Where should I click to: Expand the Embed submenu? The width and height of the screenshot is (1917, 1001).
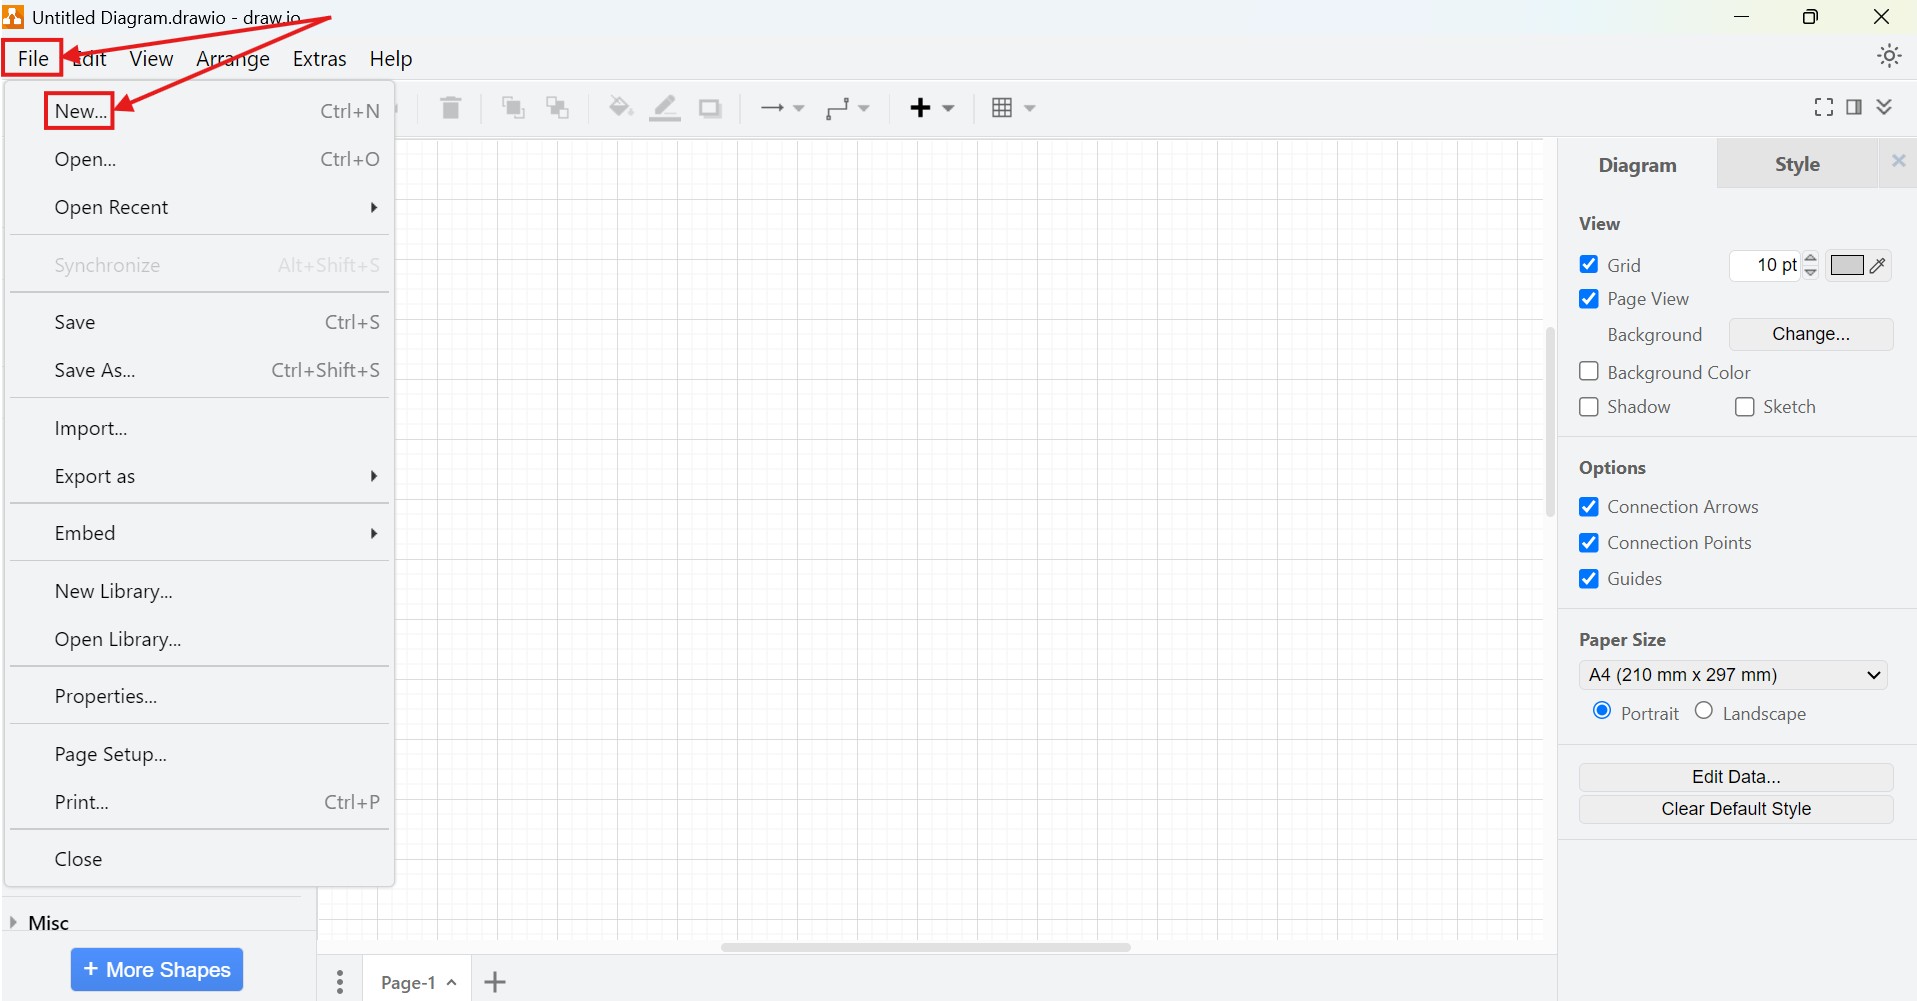coord(198,533)
